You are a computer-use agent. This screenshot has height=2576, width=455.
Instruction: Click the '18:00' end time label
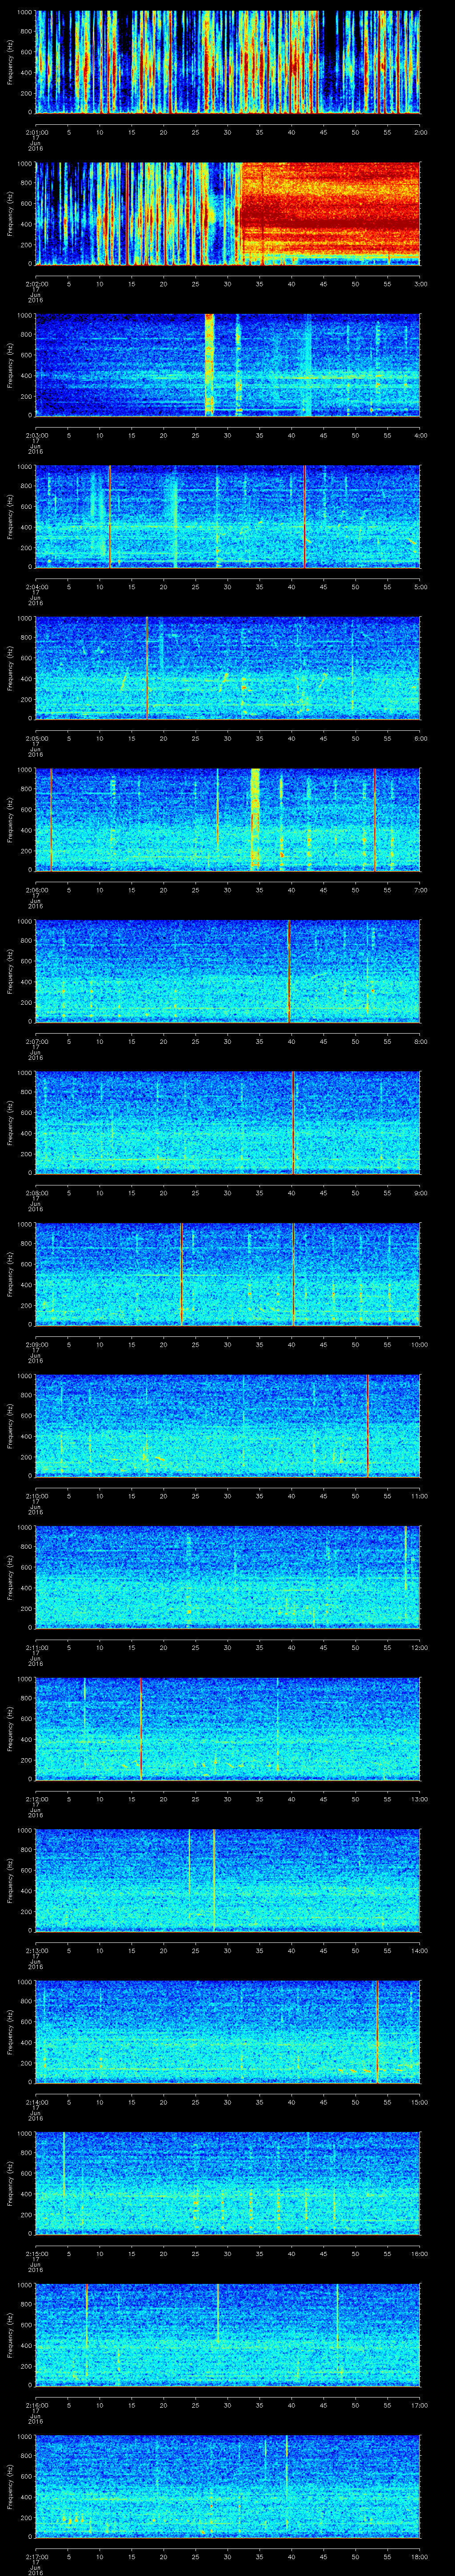tap(419, 2557)
